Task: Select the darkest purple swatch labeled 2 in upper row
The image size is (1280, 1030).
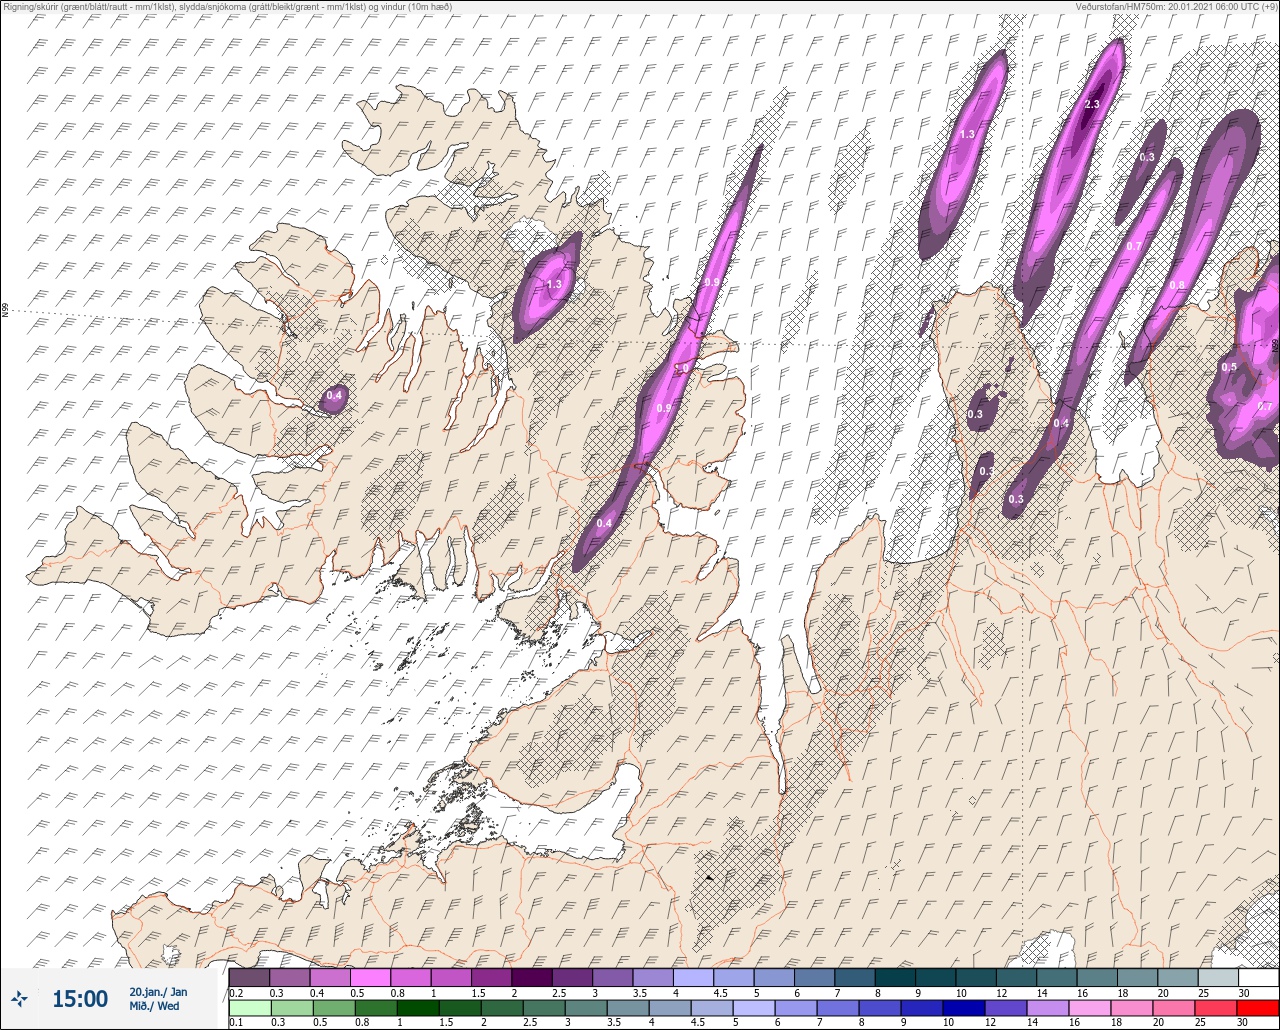Action: 531,977
